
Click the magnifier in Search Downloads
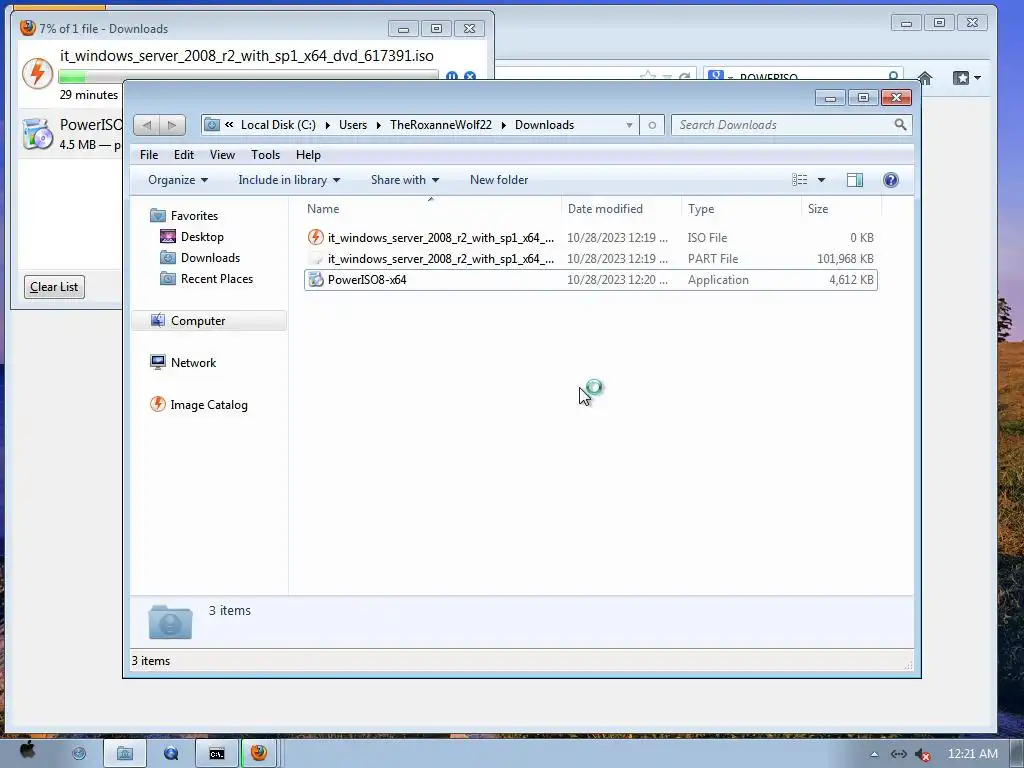900,124
